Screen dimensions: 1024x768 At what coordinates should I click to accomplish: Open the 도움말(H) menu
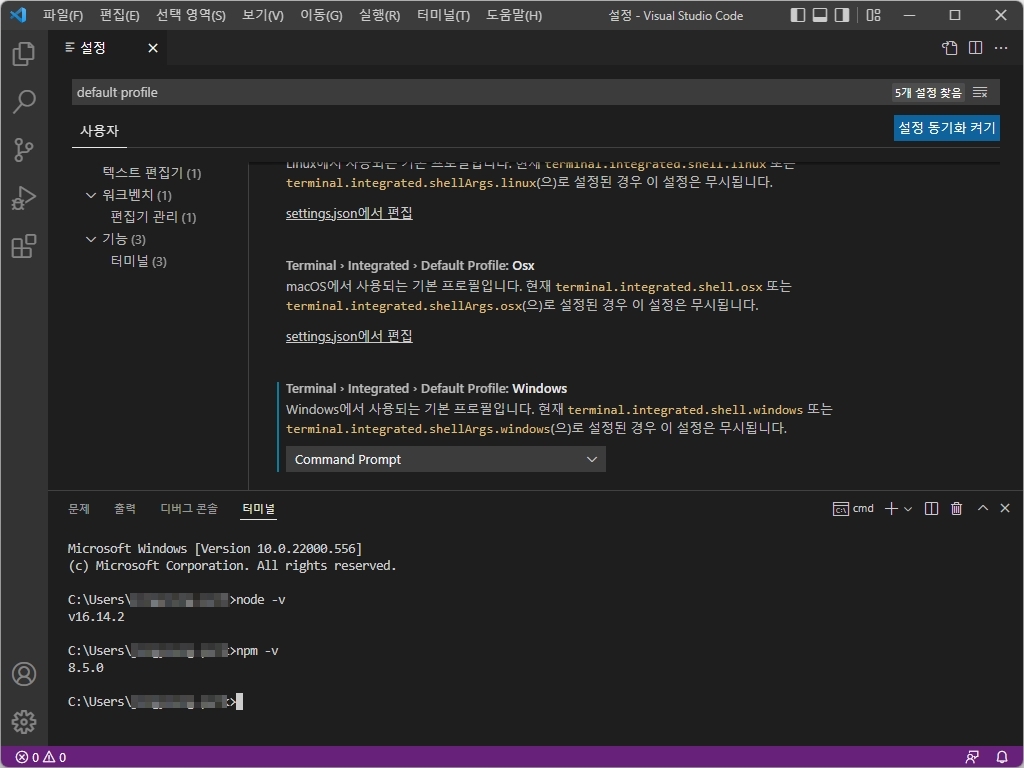coord(514,15)
